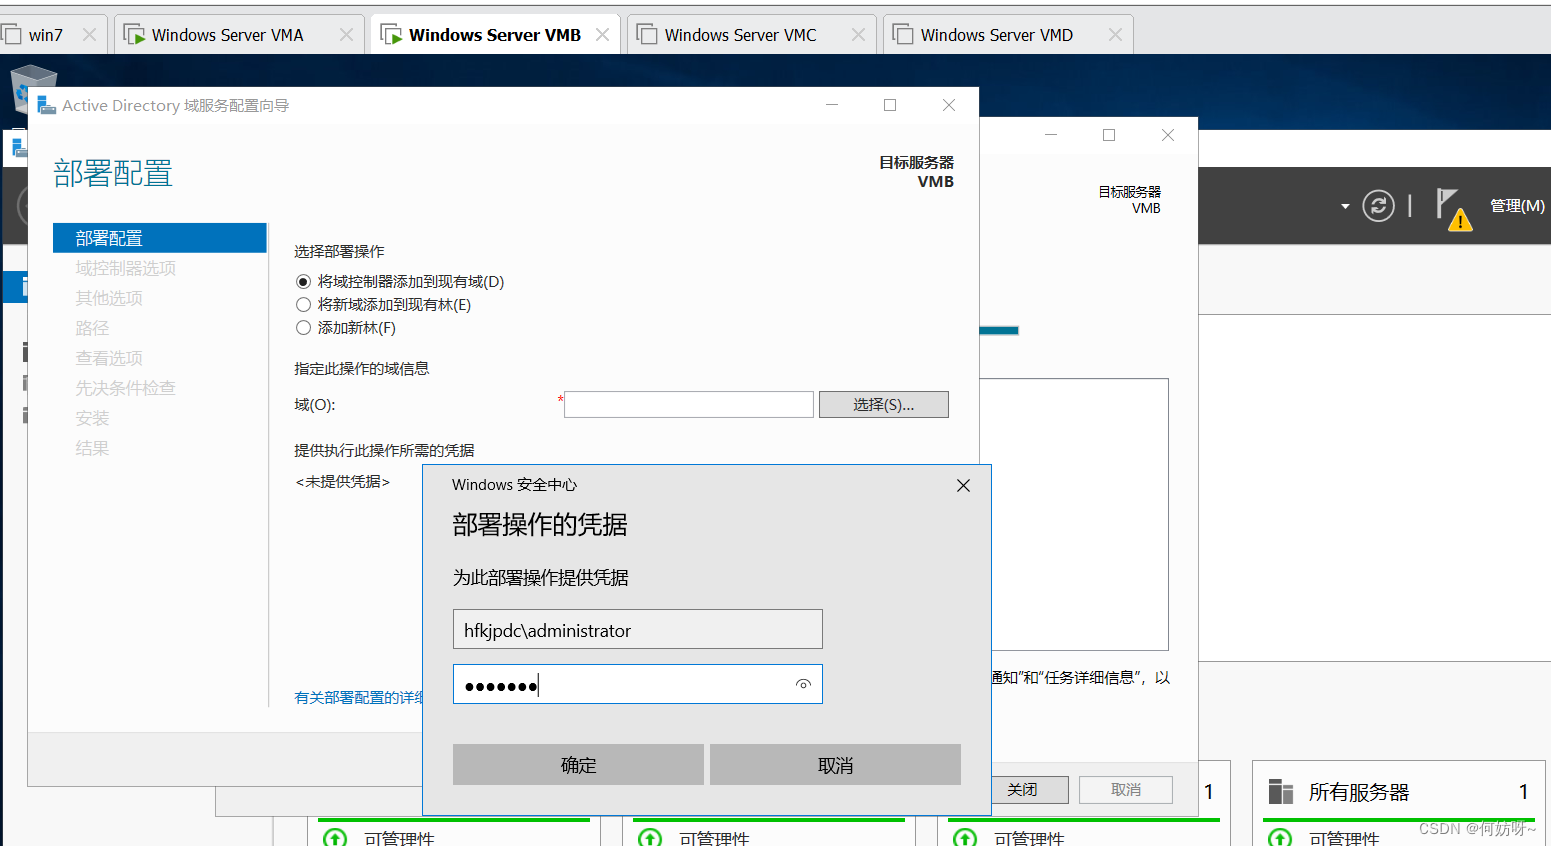Screen dimensions: 1551x846
Task: Open the 有关部署配置 details link
Action: 359,697
